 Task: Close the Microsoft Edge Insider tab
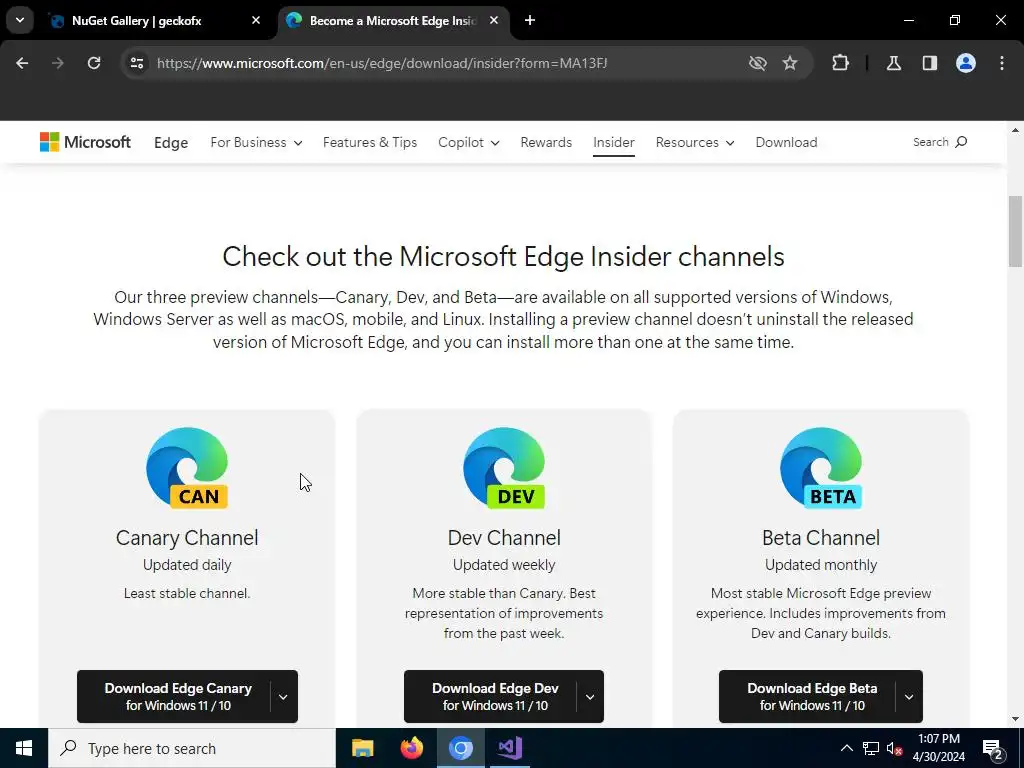click(x=494, y=21)
